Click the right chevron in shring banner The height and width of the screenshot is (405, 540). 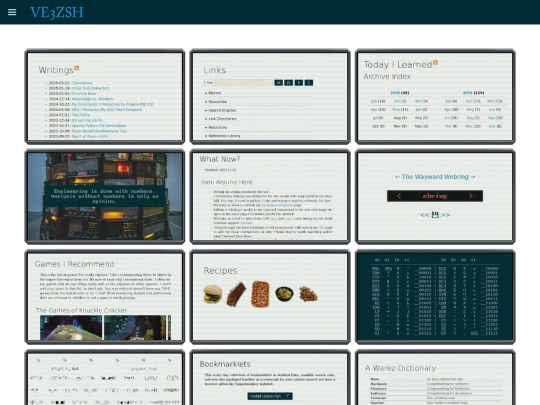click(471, 196)
